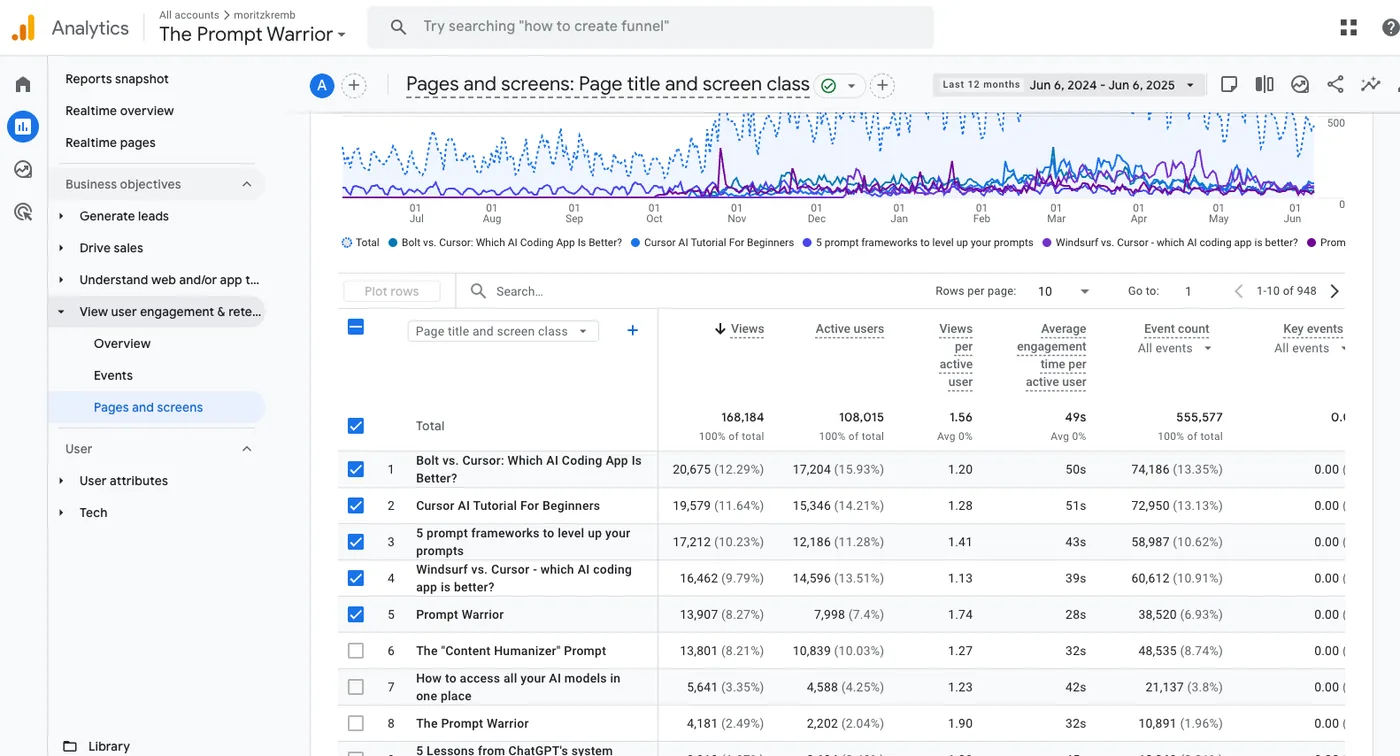Uncheck the Total row checkbox
The width and height of the screenshot is (1400, 756).
(x=355, y=426)
